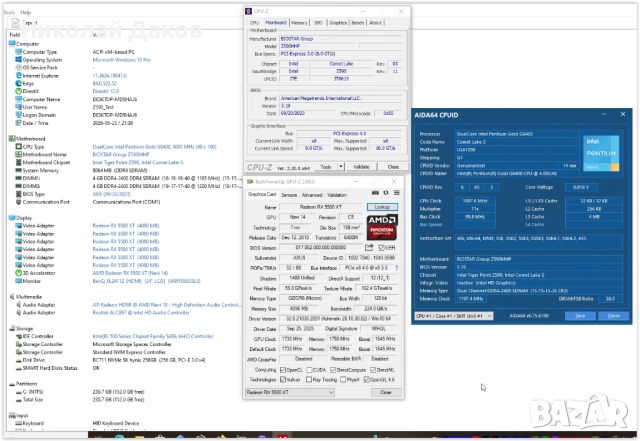This screenshot has width=640, height=441.
Task: Select the Logon Domain row
Action: point(122,115)
